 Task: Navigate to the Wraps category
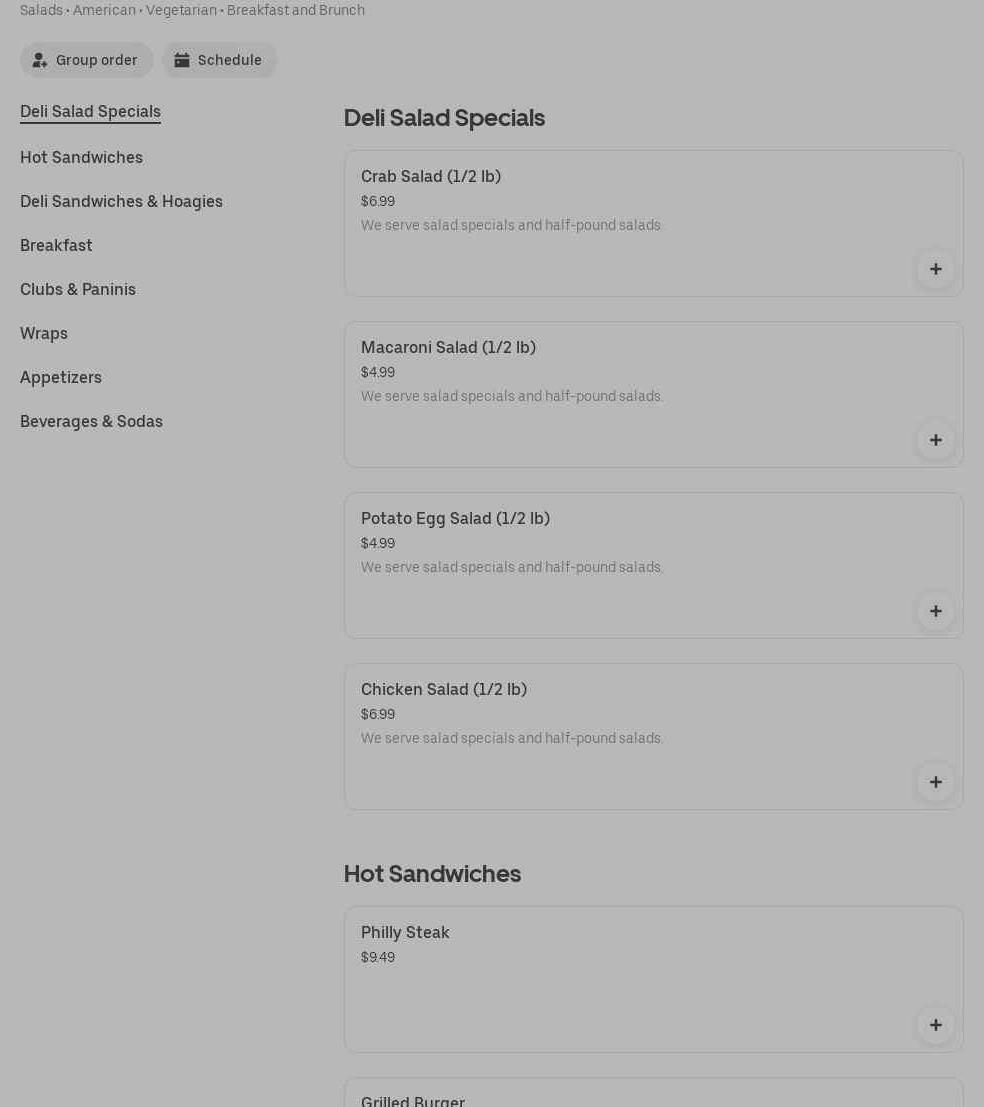(x=44, y=334)
